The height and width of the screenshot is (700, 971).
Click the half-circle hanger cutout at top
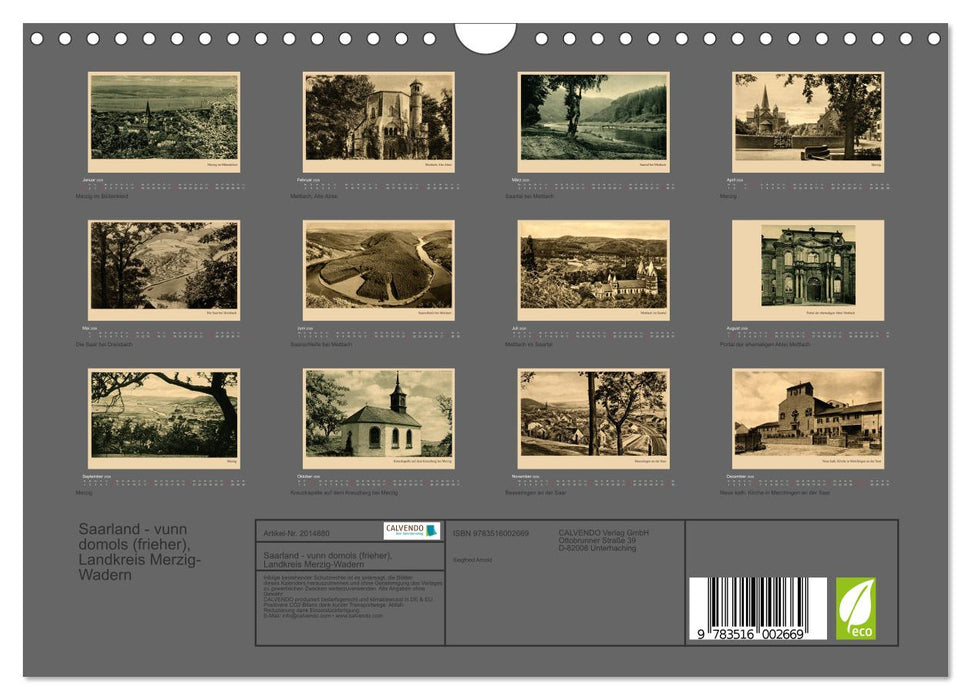coord(485,38)
